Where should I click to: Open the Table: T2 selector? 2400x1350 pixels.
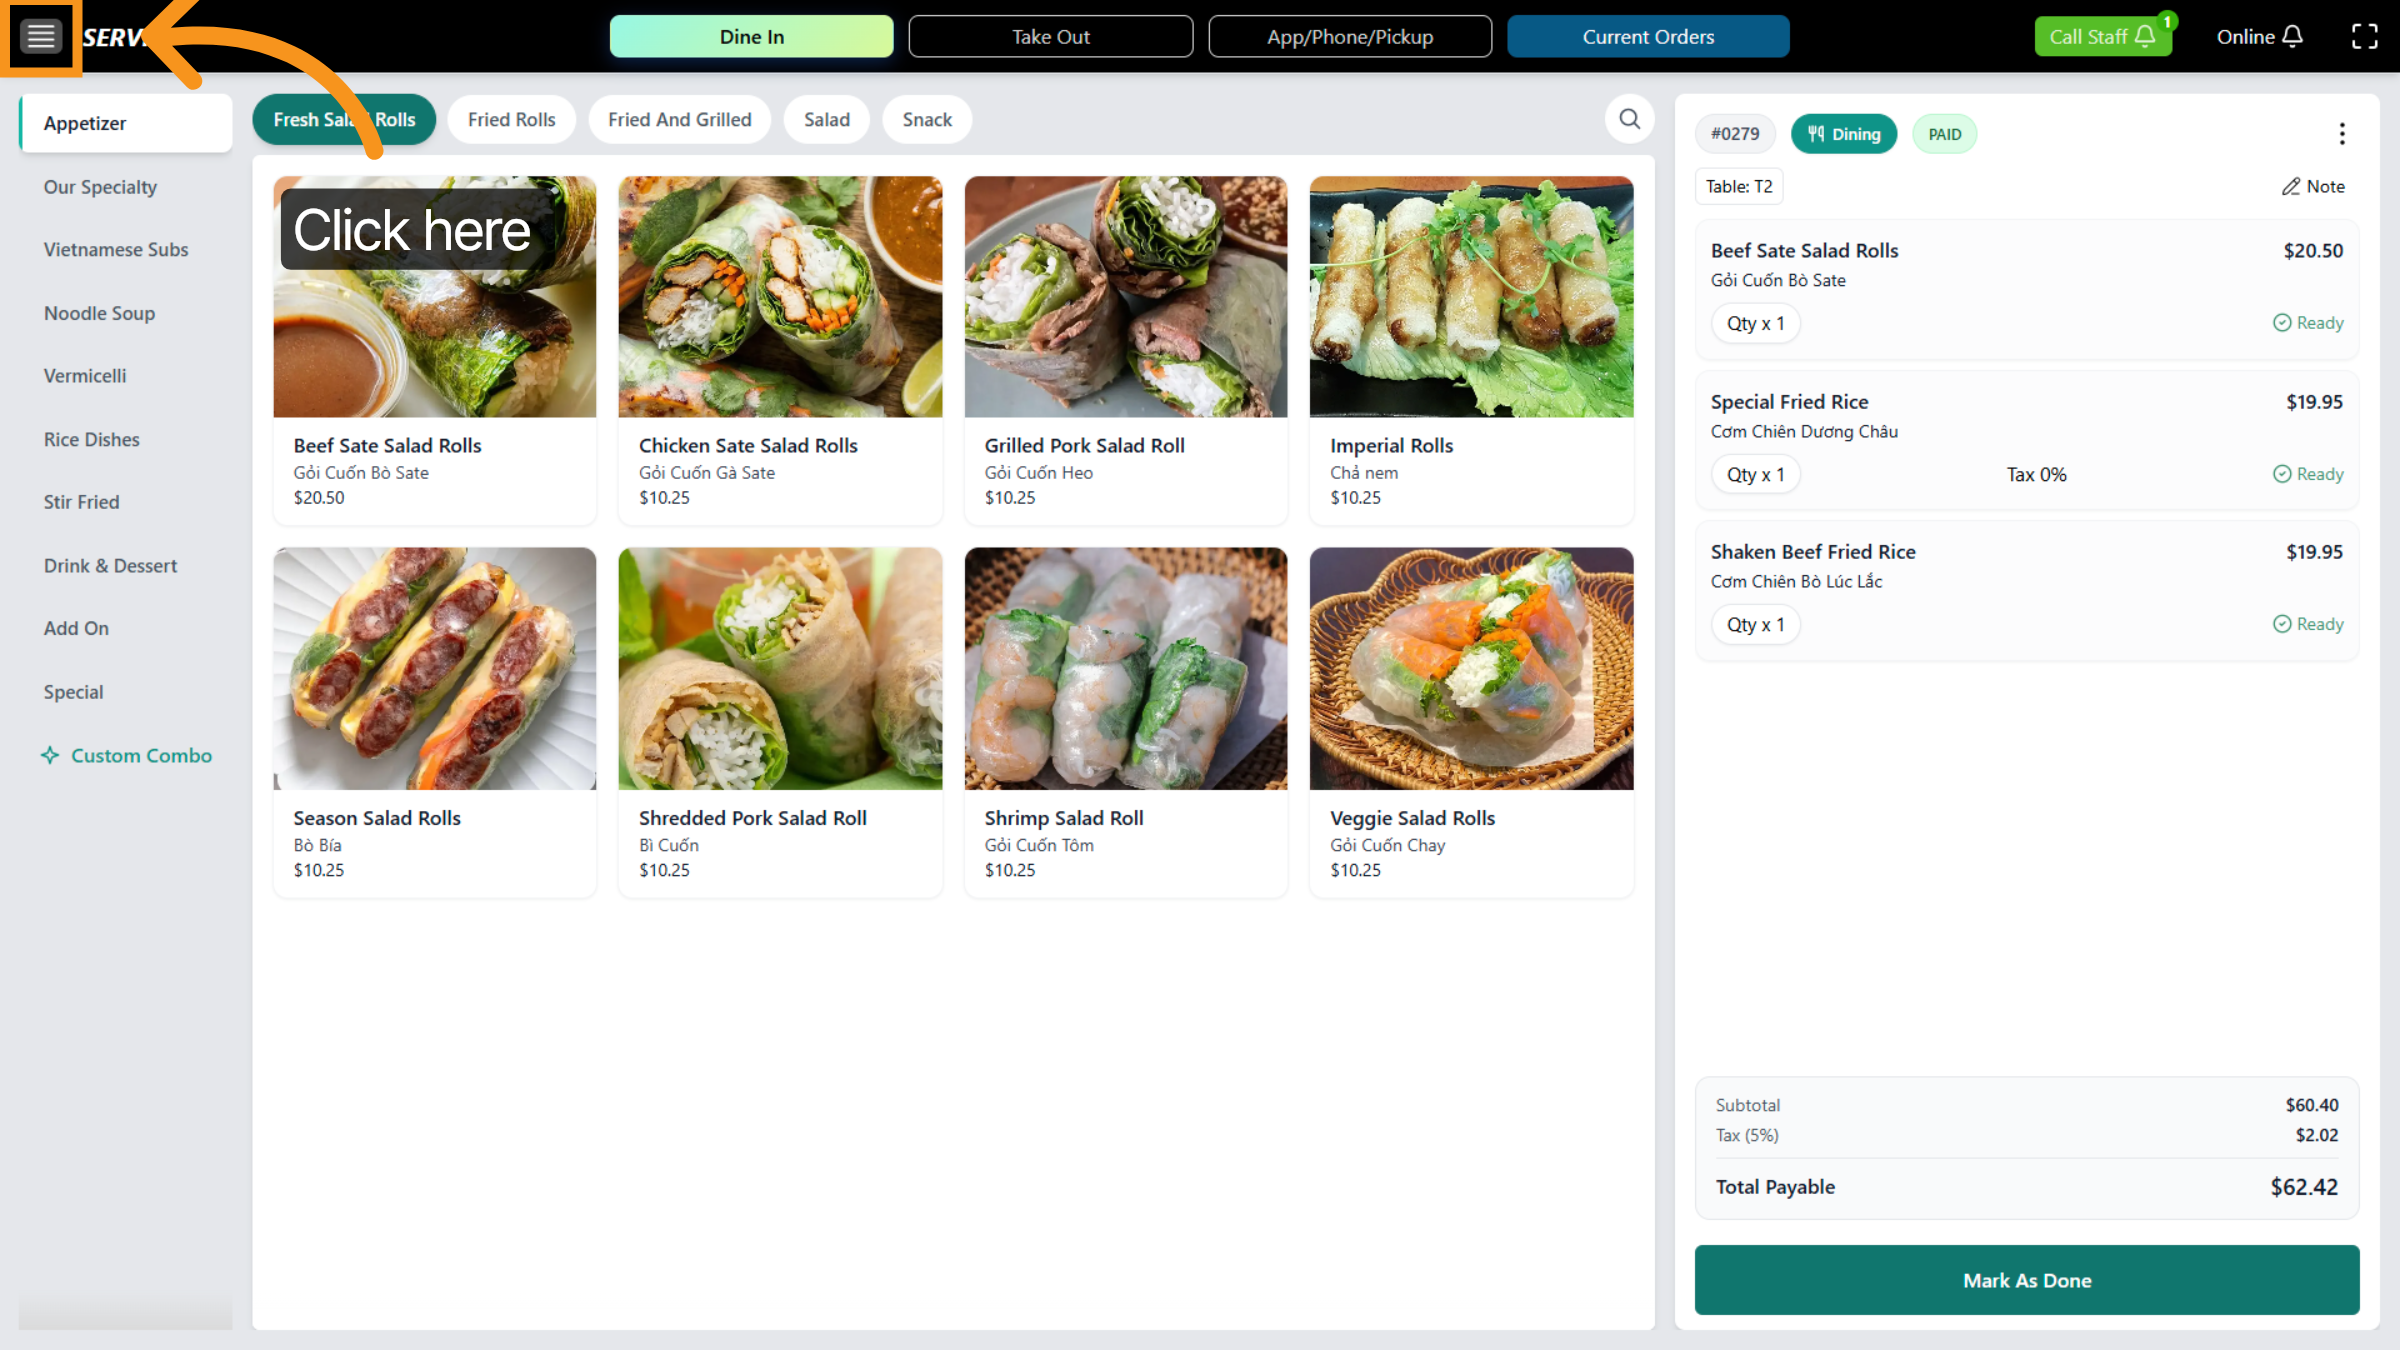click(x=1738, y=187)
